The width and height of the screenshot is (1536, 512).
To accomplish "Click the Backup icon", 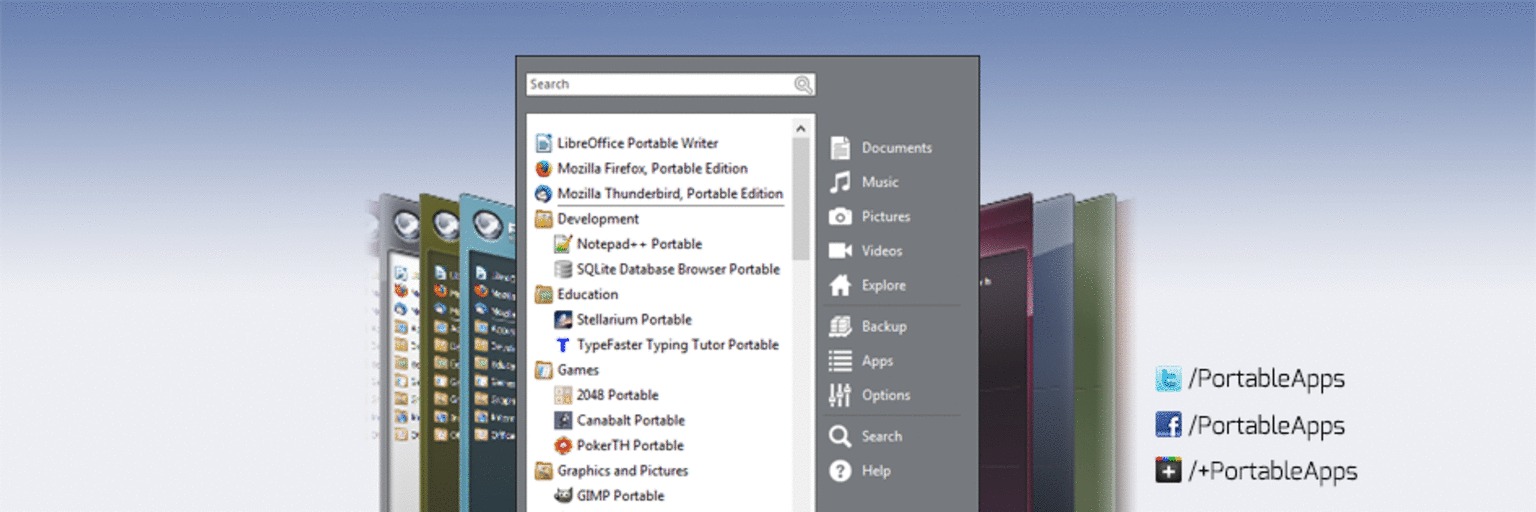I will click(x=840, y=326).
